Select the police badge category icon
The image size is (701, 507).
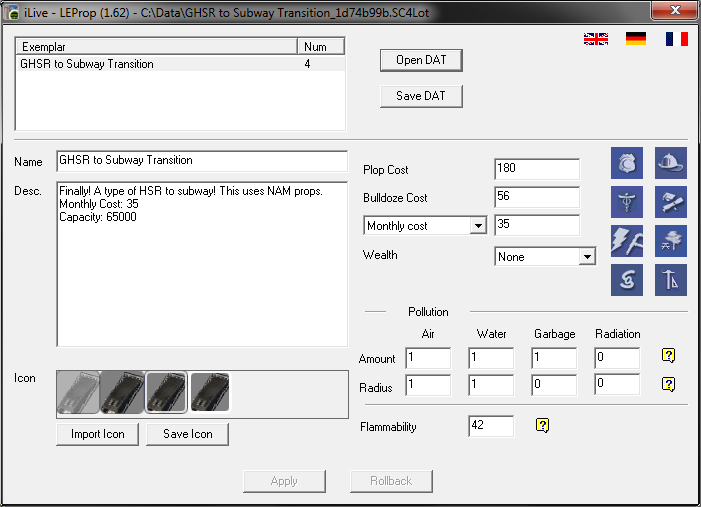(627, 163)
